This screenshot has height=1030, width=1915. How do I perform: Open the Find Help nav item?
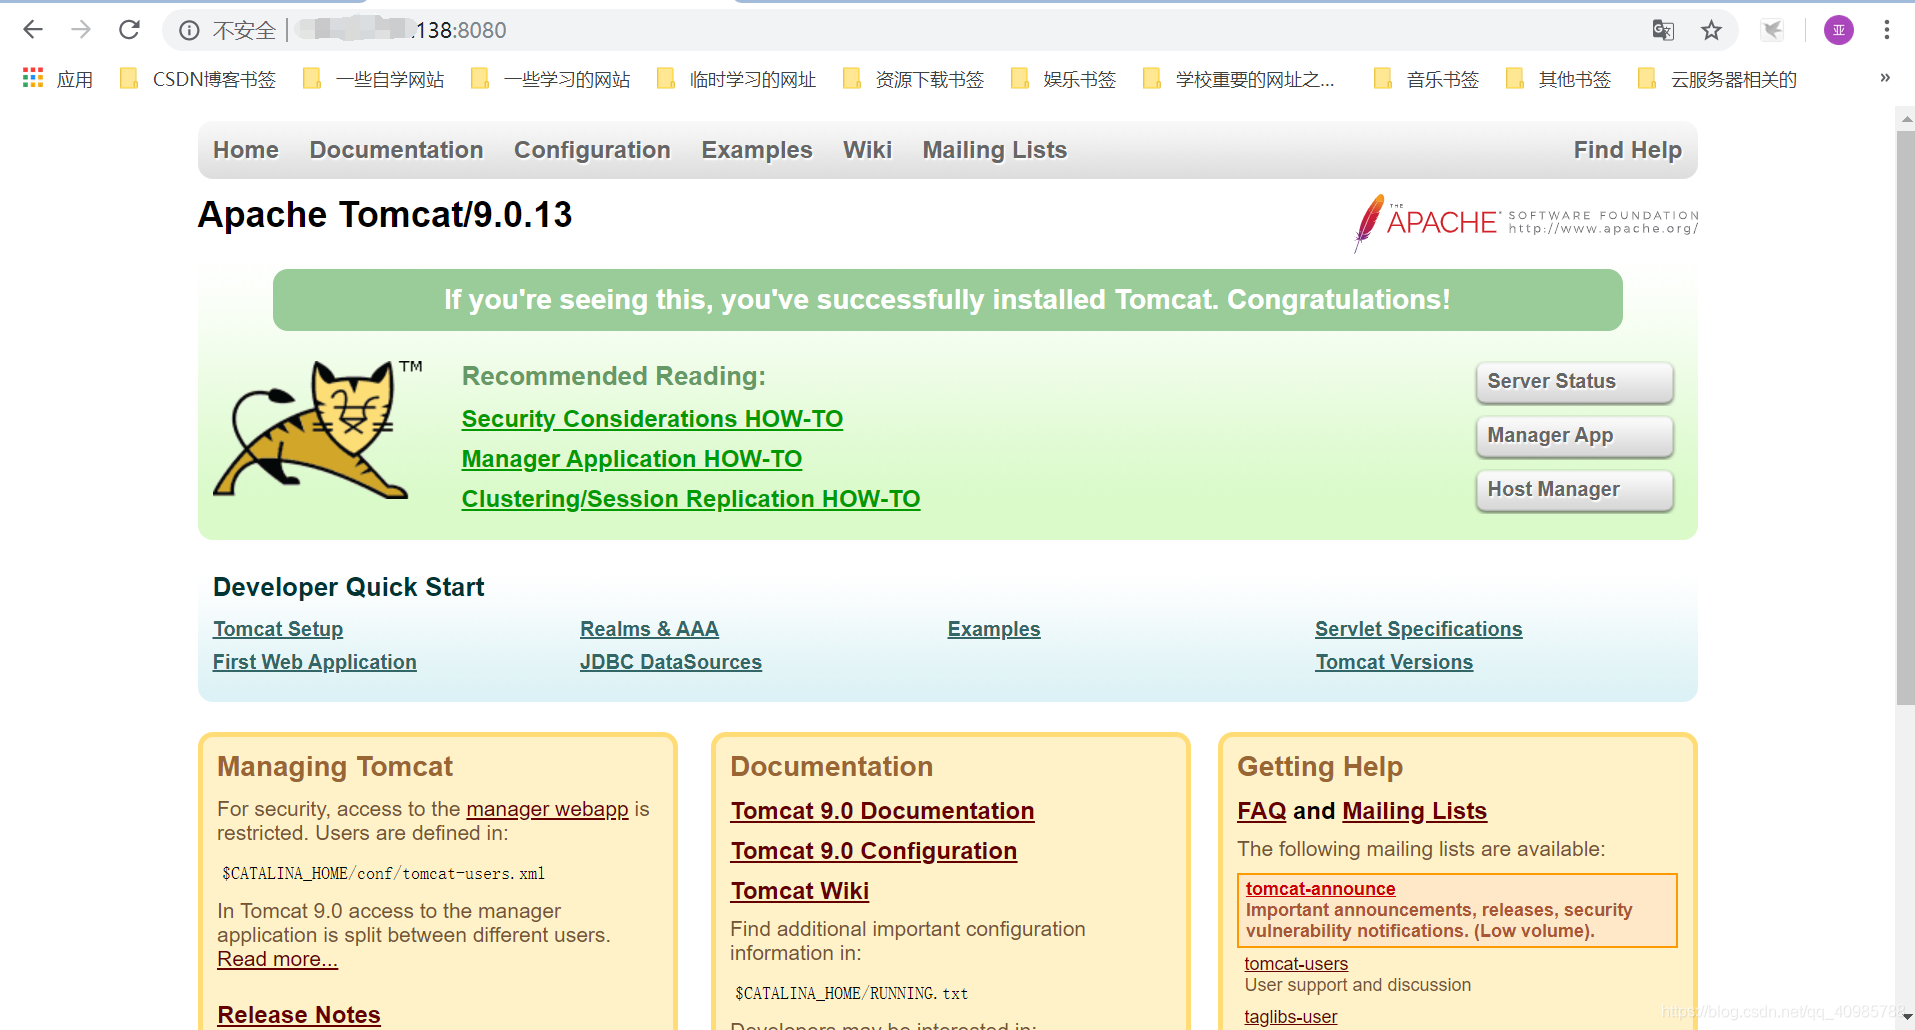(x=1627, y=150)
